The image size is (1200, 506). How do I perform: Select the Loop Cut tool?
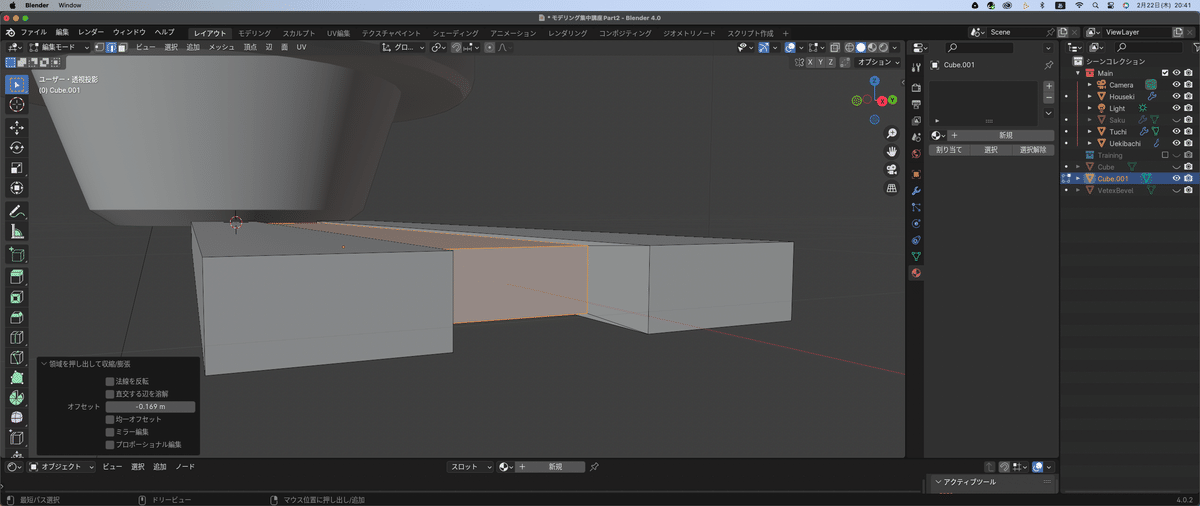click(17, 337)
